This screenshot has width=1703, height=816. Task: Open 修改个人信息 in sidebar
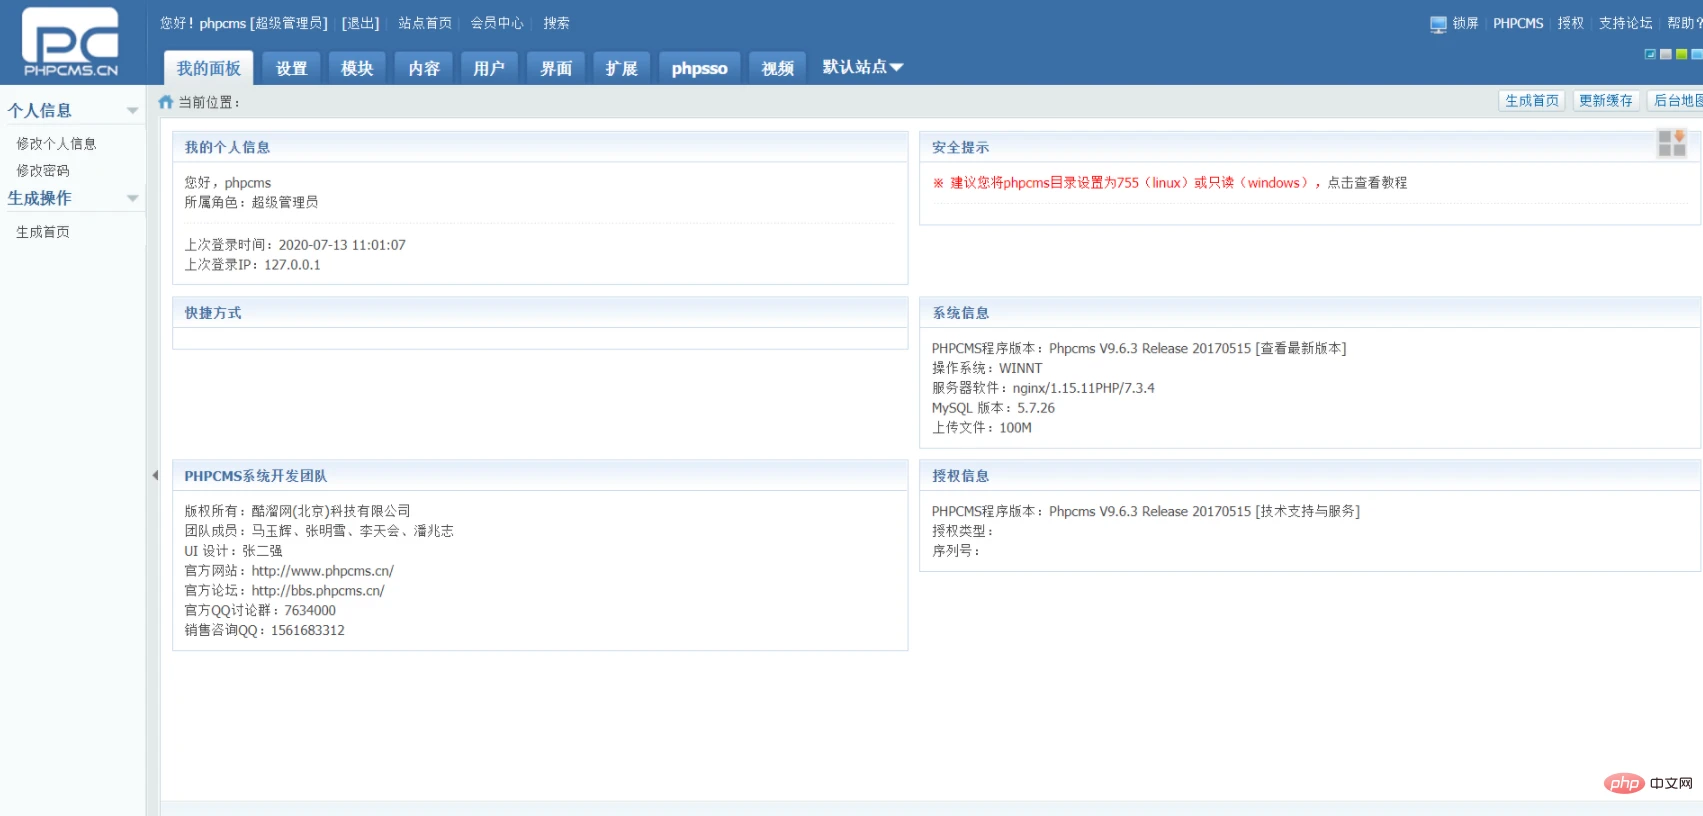(x=56, y=144)
